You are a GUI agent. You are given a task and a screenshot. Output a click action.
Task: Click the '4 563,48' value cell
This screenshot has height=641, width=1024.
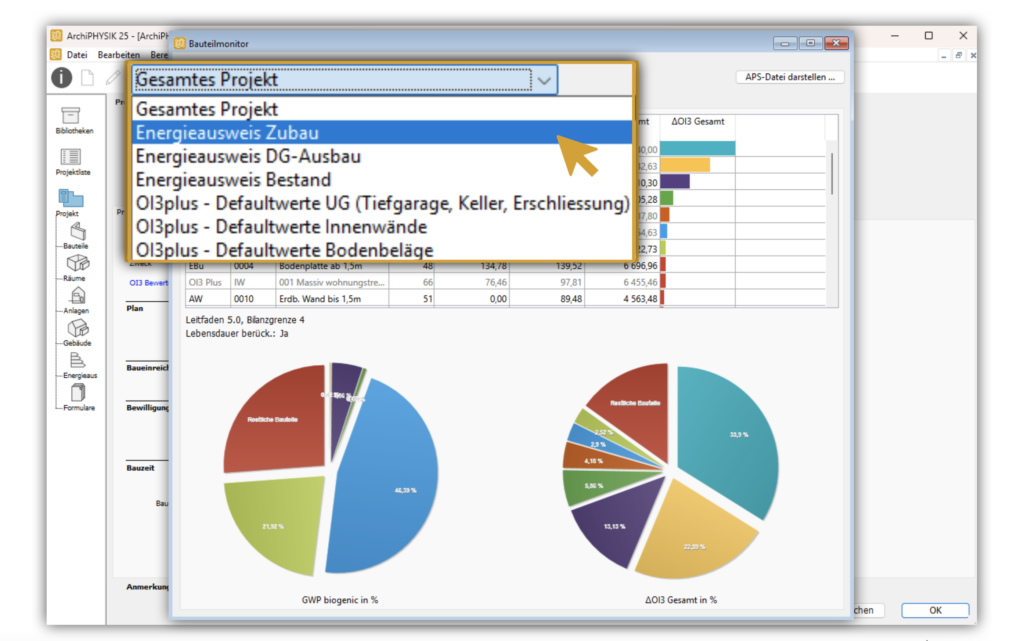[622, 298]
